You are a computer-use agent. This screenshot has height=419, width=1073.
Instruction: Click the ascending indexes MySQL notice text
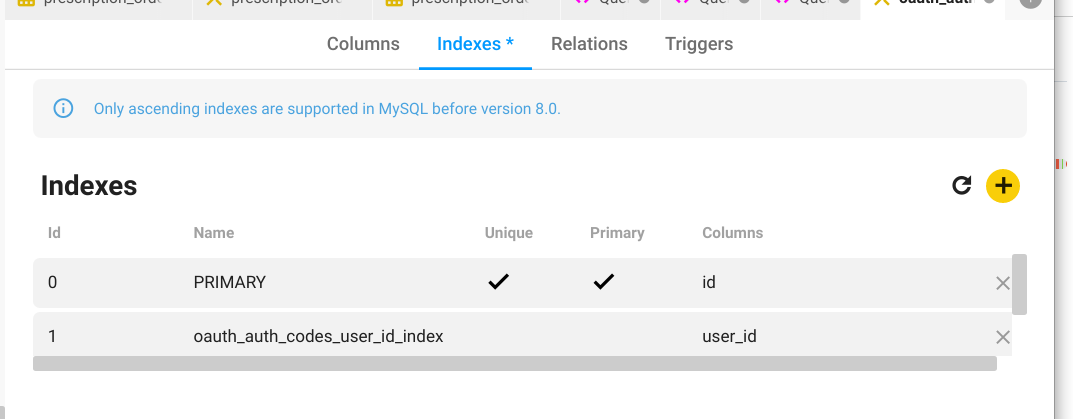pyautogui.click(x=327, y=108)
